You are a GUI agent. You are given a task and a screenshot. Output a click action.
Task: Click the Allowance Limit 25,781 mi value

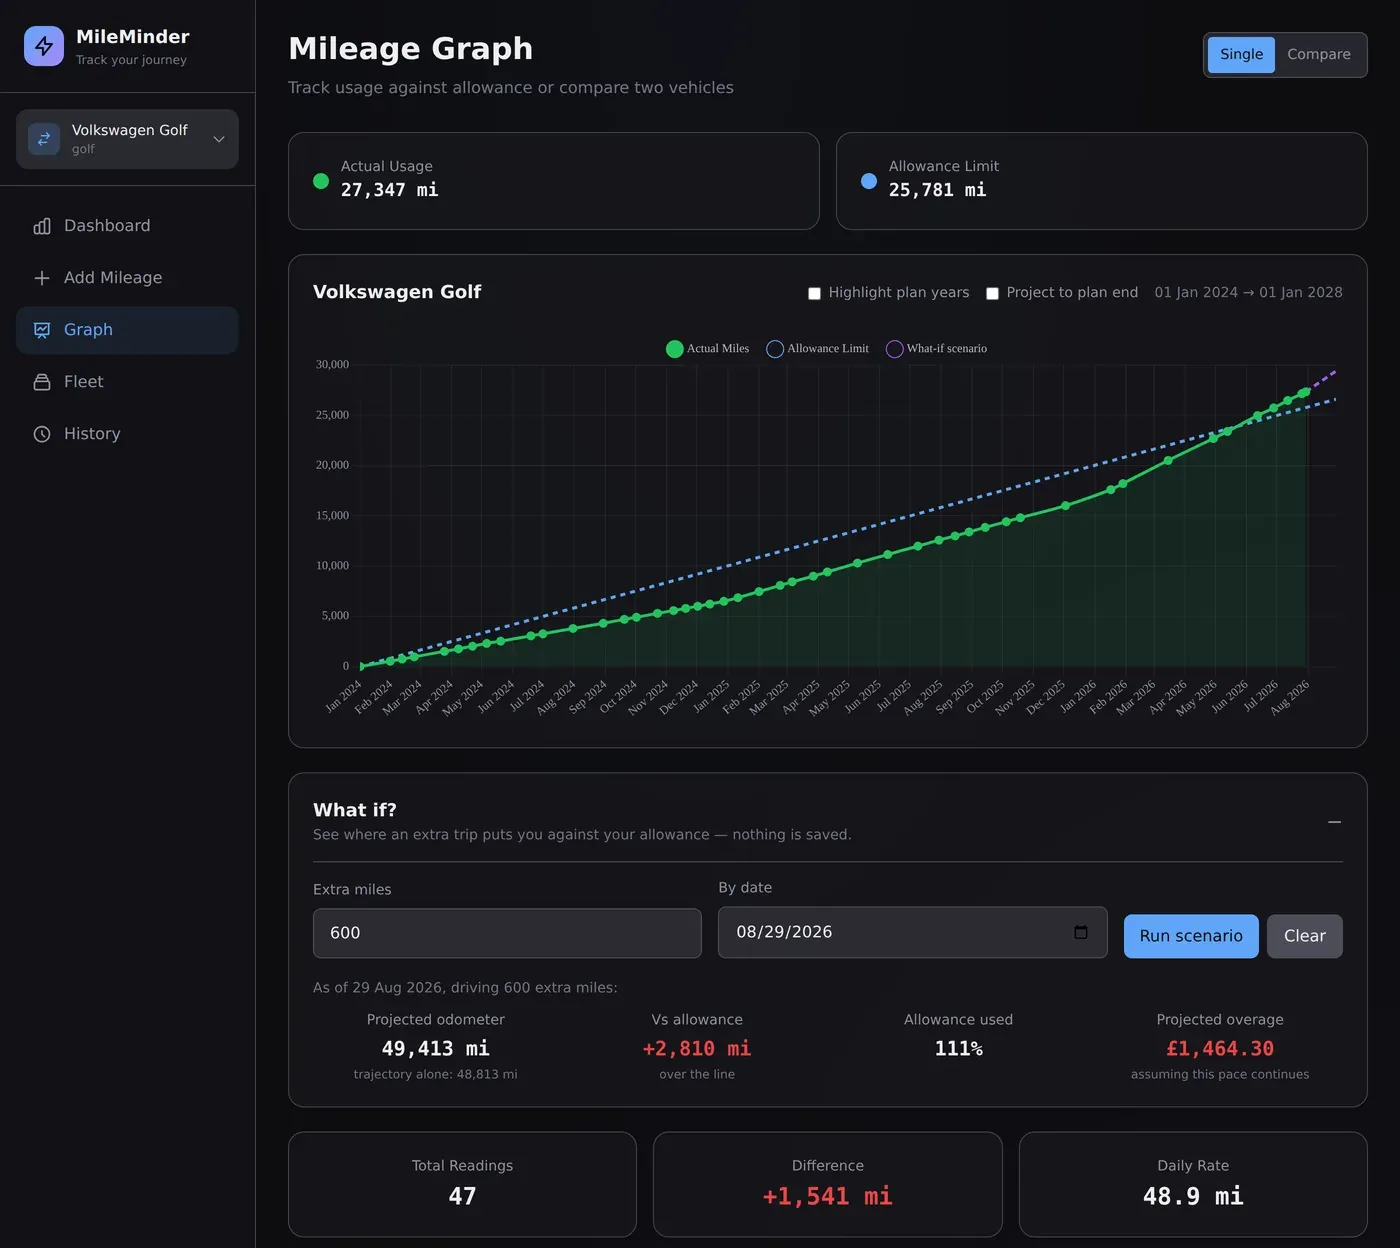coord(937,190)
